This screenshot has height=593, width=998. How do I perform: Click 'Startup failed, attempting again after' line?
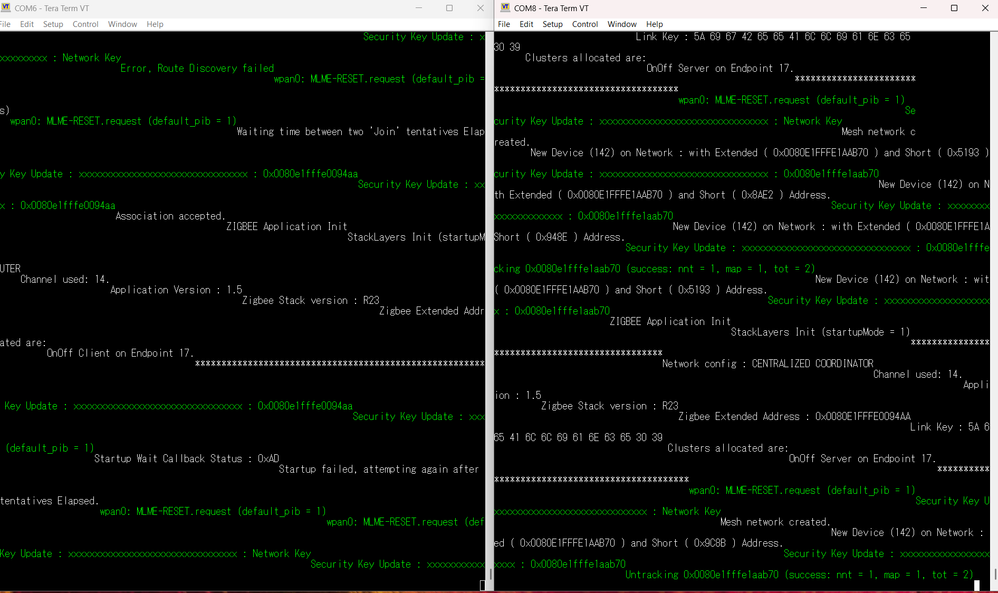point(379,469)
